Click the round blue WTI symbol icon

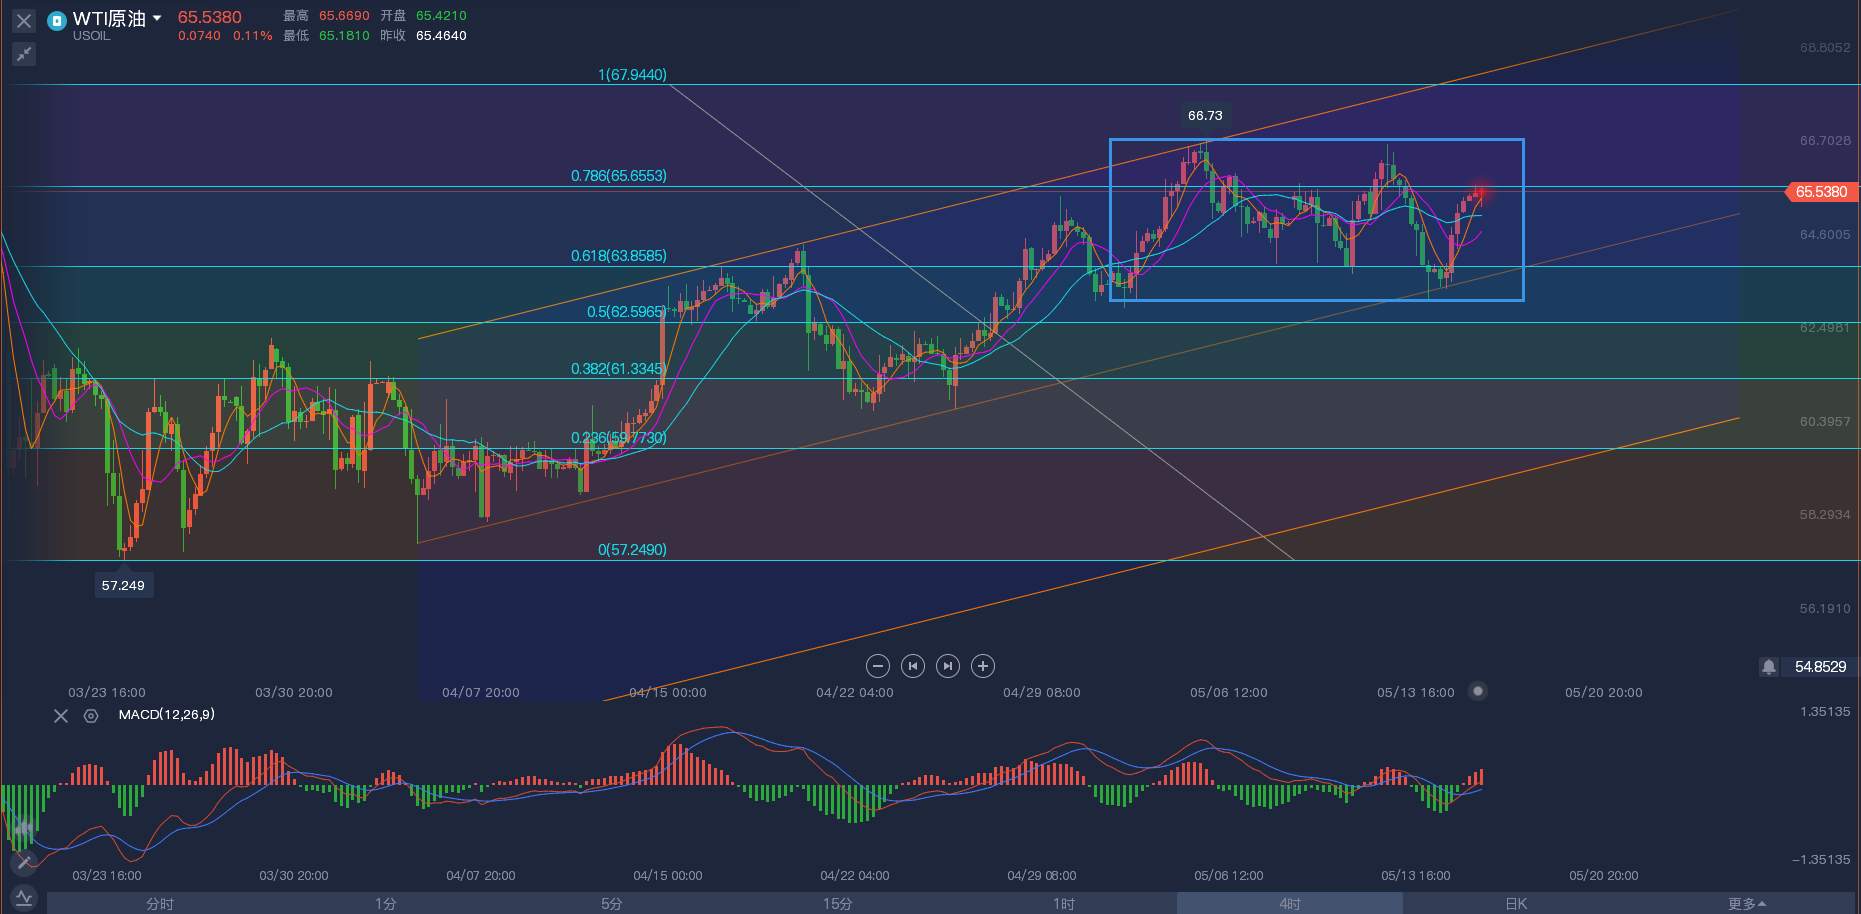[57, 20]
